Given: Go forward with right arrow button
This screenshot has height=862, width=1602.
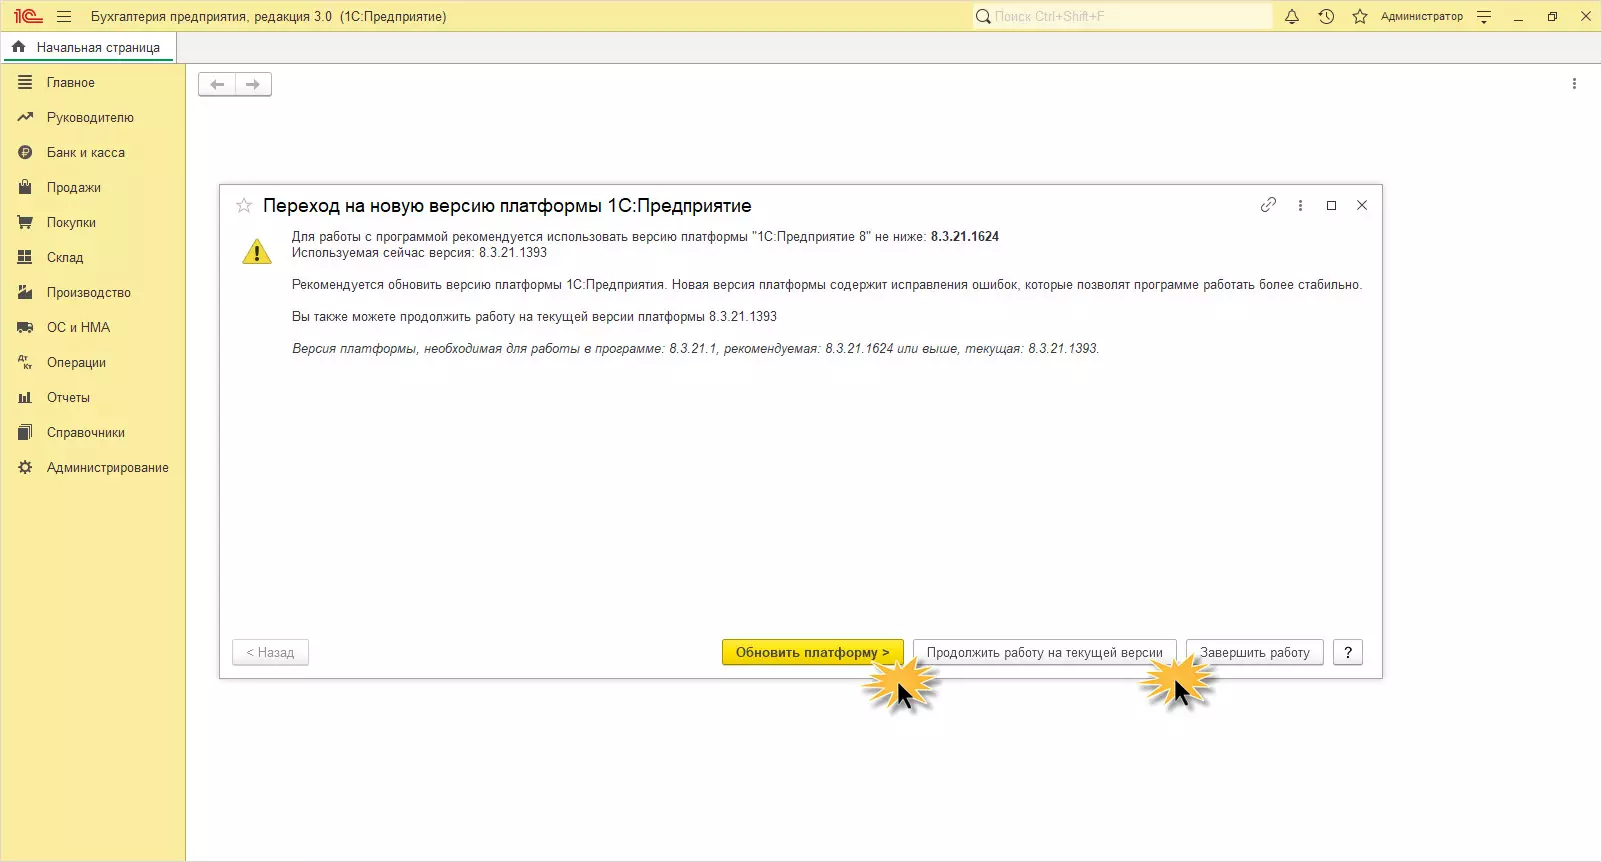Looking at the screenshot, I should coord(253,84).
